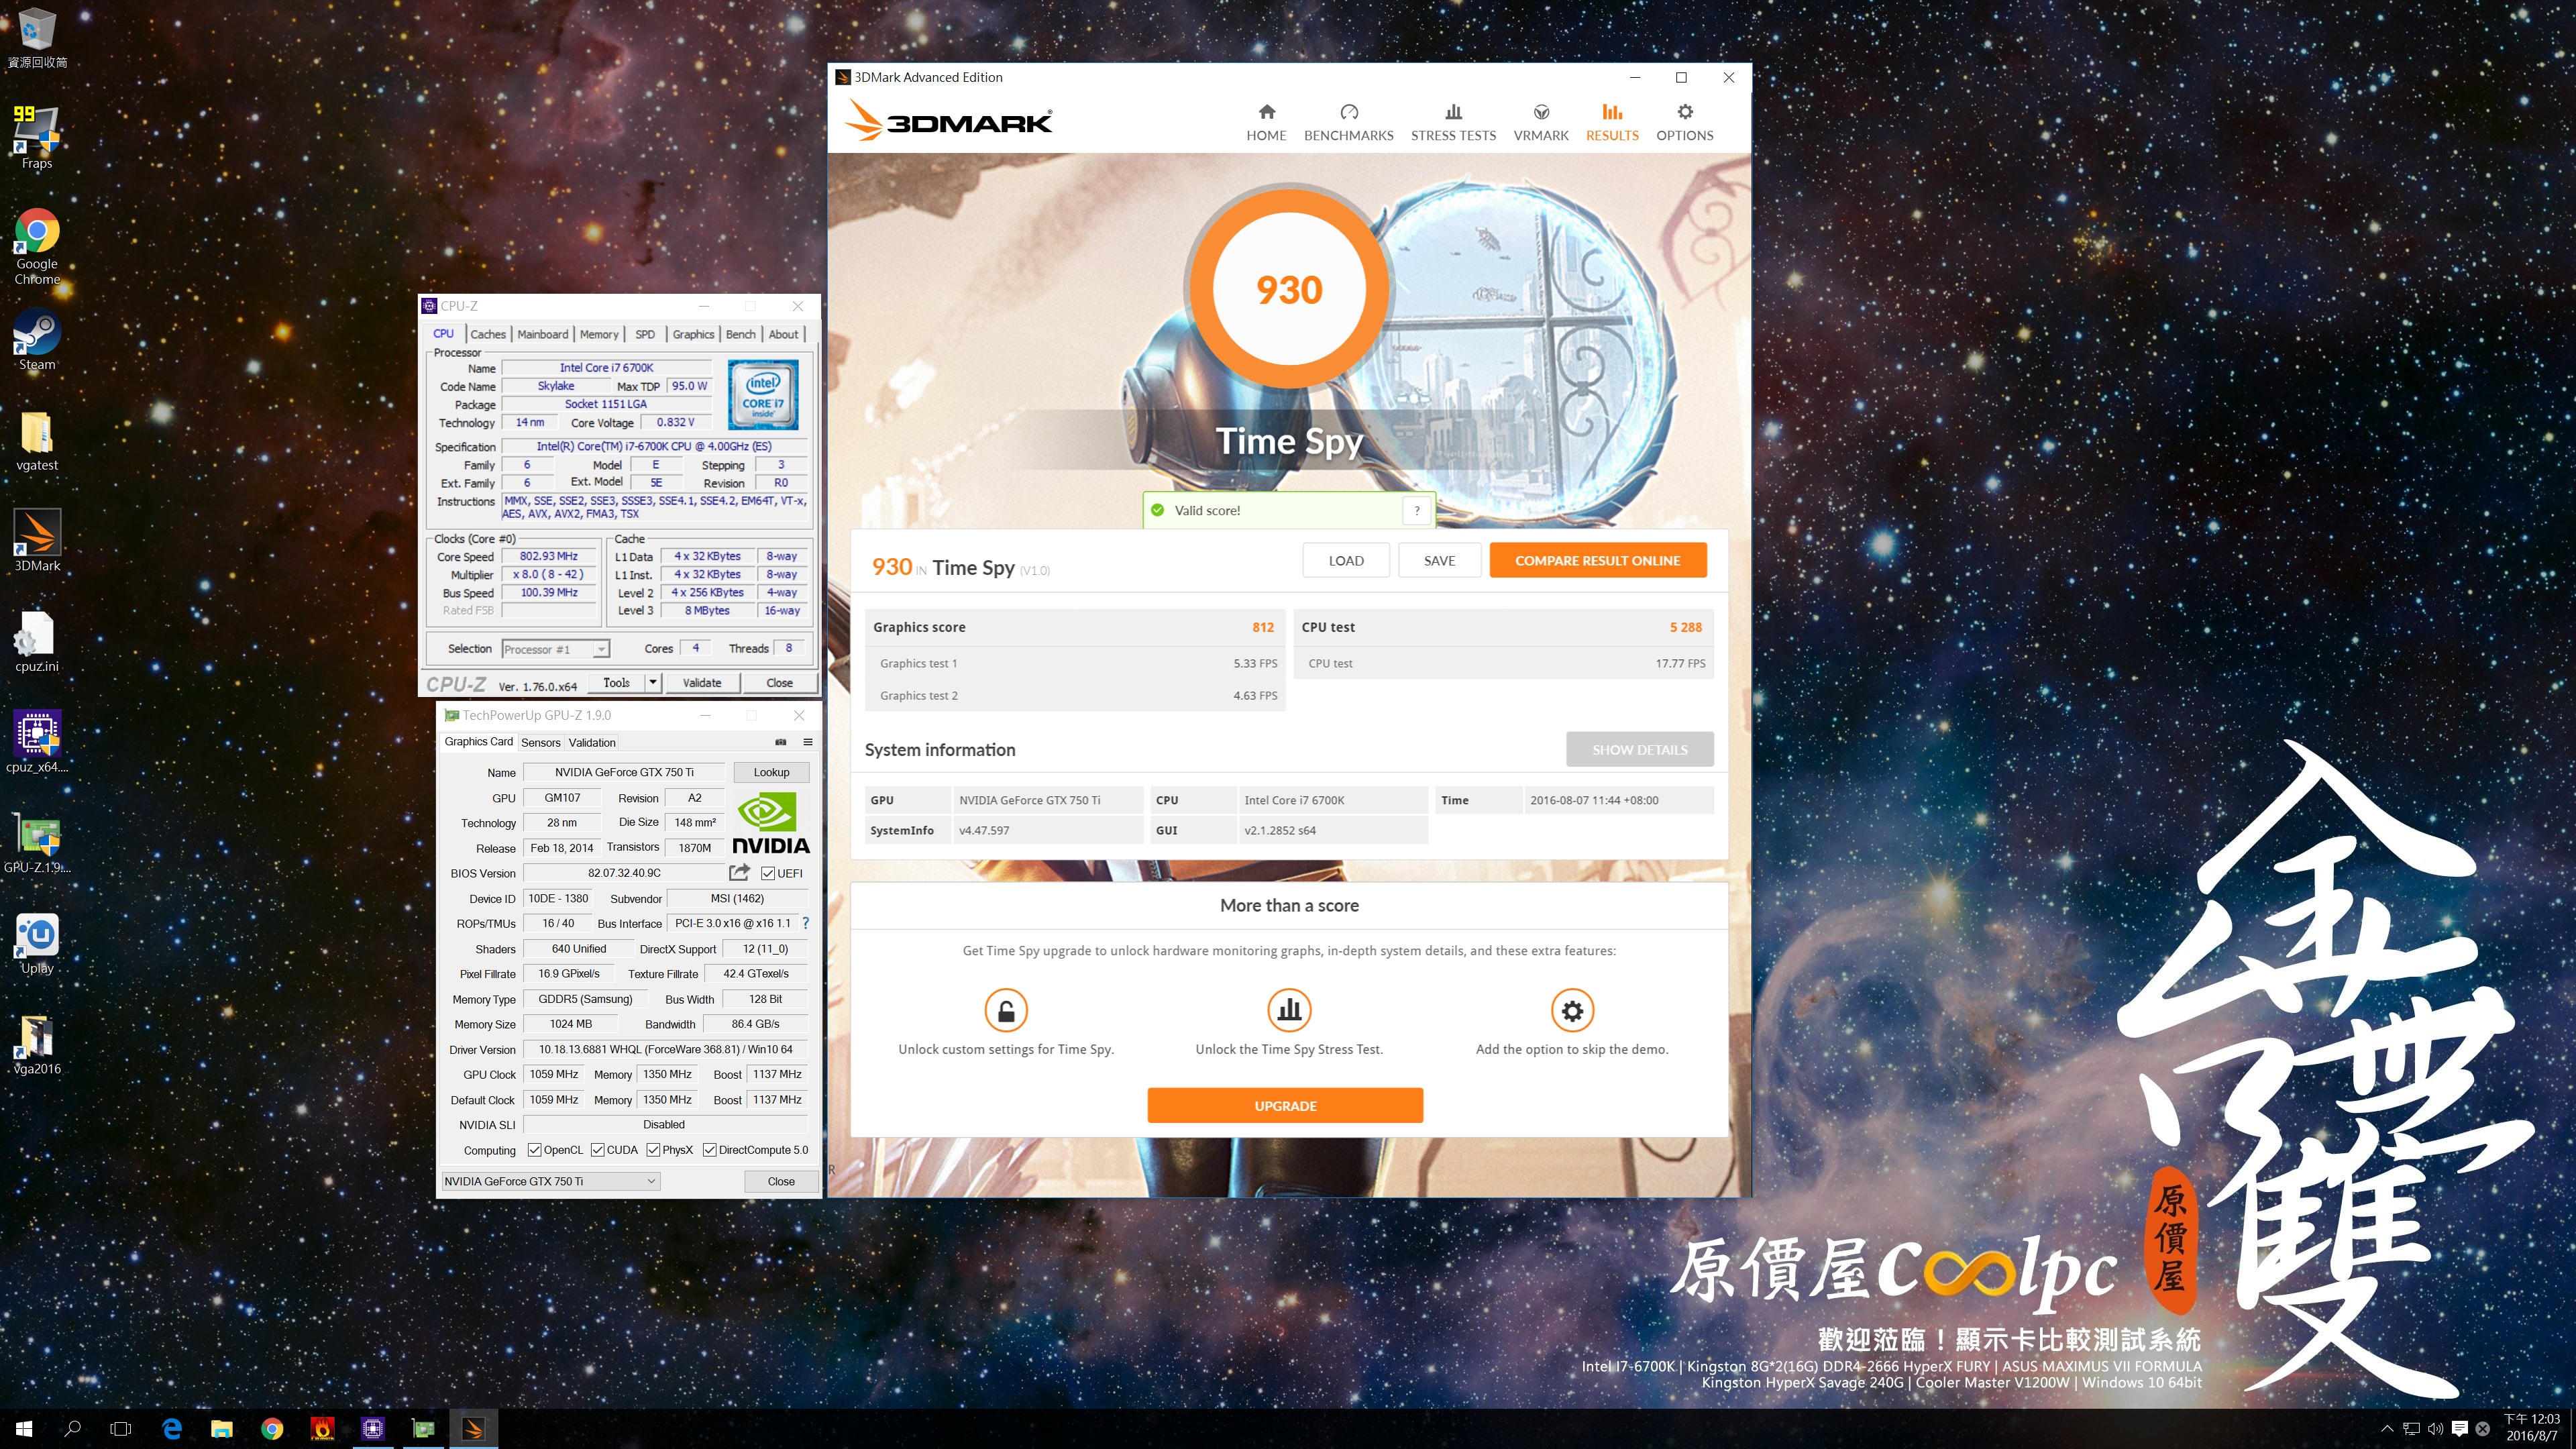Open 3DMark VRMARK section
Image resolution: width=2576 pixels, height=1449 pixels.
pyautogui.click(x=1541, y=123)
